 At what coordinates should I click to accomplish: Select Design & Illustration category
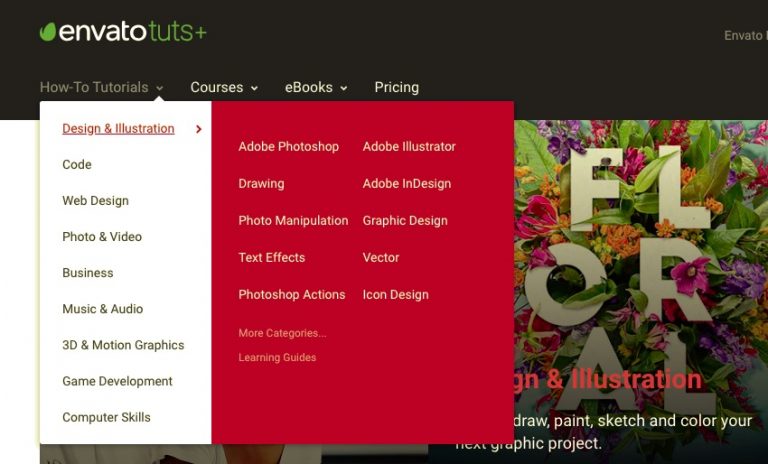118,128
